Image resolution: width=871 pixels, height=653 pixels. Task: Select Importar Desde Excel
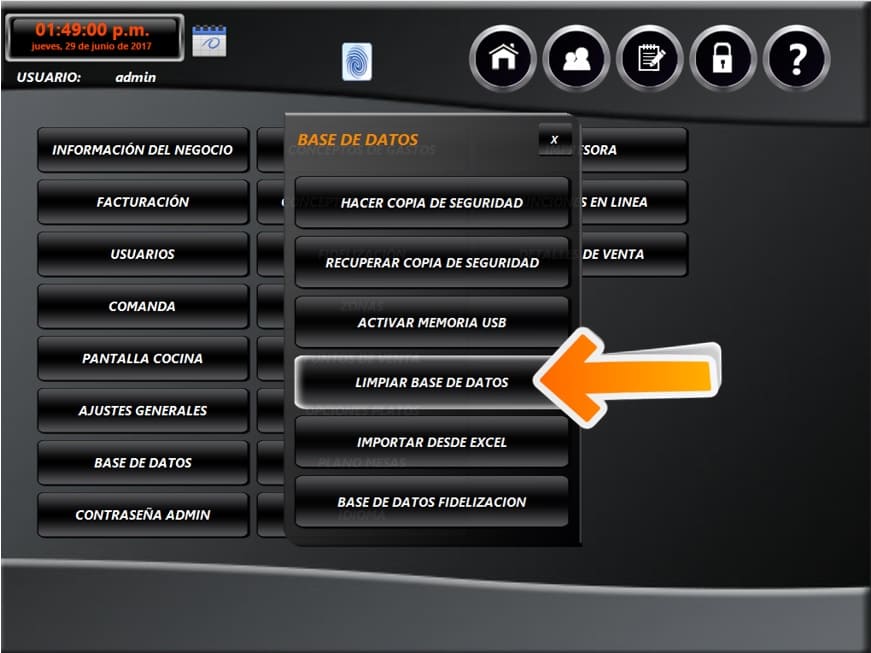[x=432, y=442]
